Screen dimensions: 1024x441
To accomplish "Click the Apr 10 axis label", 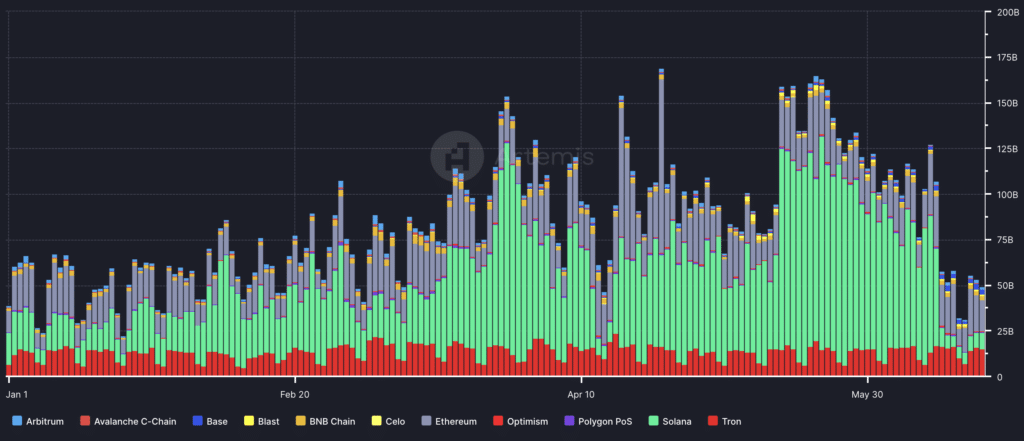I will coord(581,395).
